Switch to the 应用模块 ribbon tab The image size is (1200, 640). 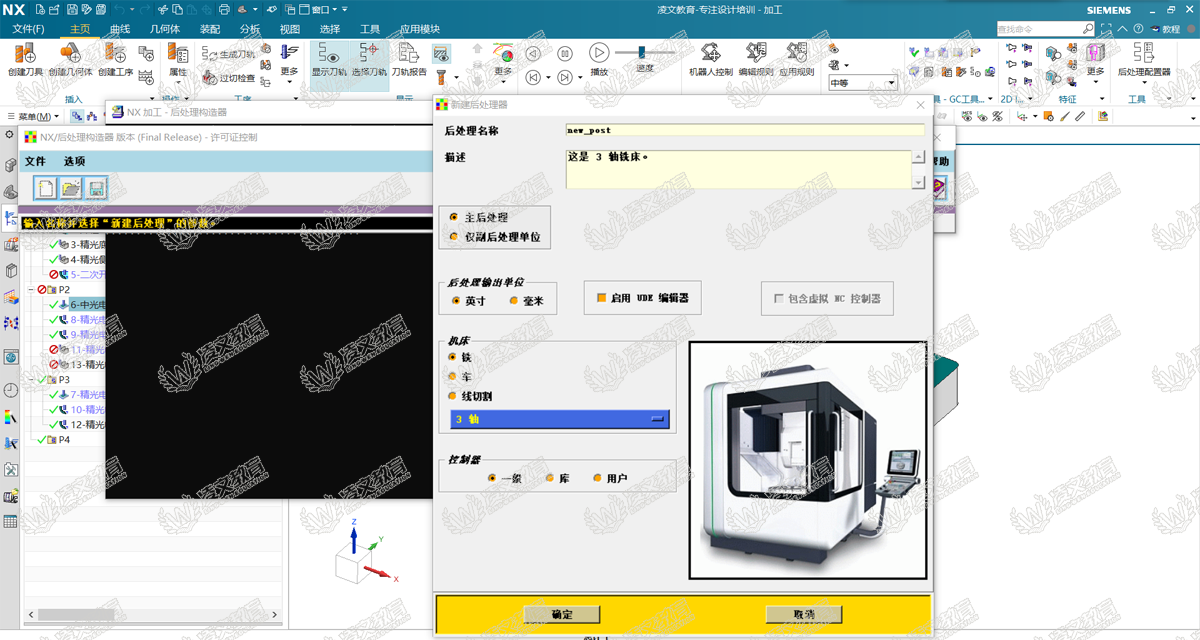tap(419, 29)
